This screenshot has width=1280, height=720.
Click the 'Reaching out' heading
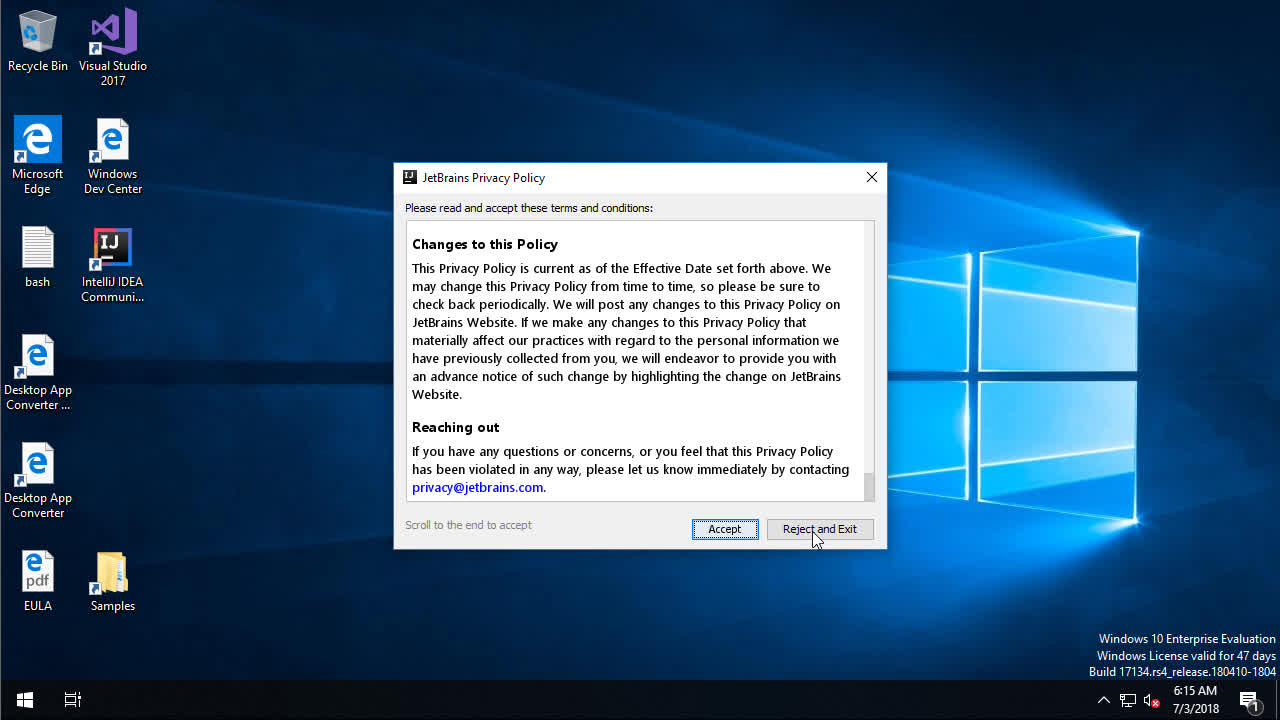click(x=456, y=427)
